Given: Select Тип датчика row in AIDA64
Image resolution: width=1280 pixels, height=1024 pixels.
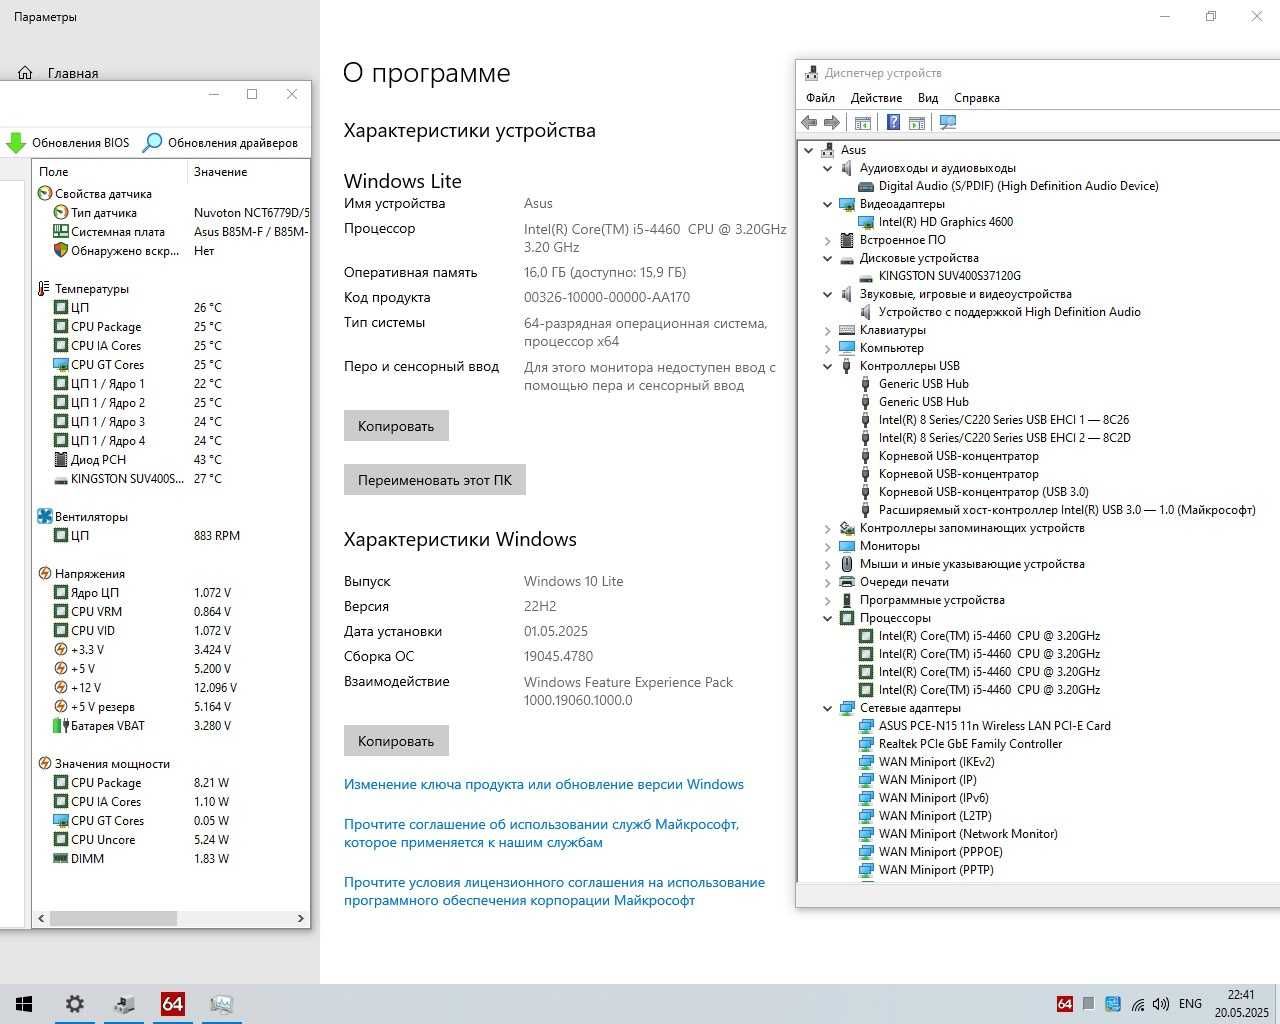Looking at the screenshot, I should 171,213.
